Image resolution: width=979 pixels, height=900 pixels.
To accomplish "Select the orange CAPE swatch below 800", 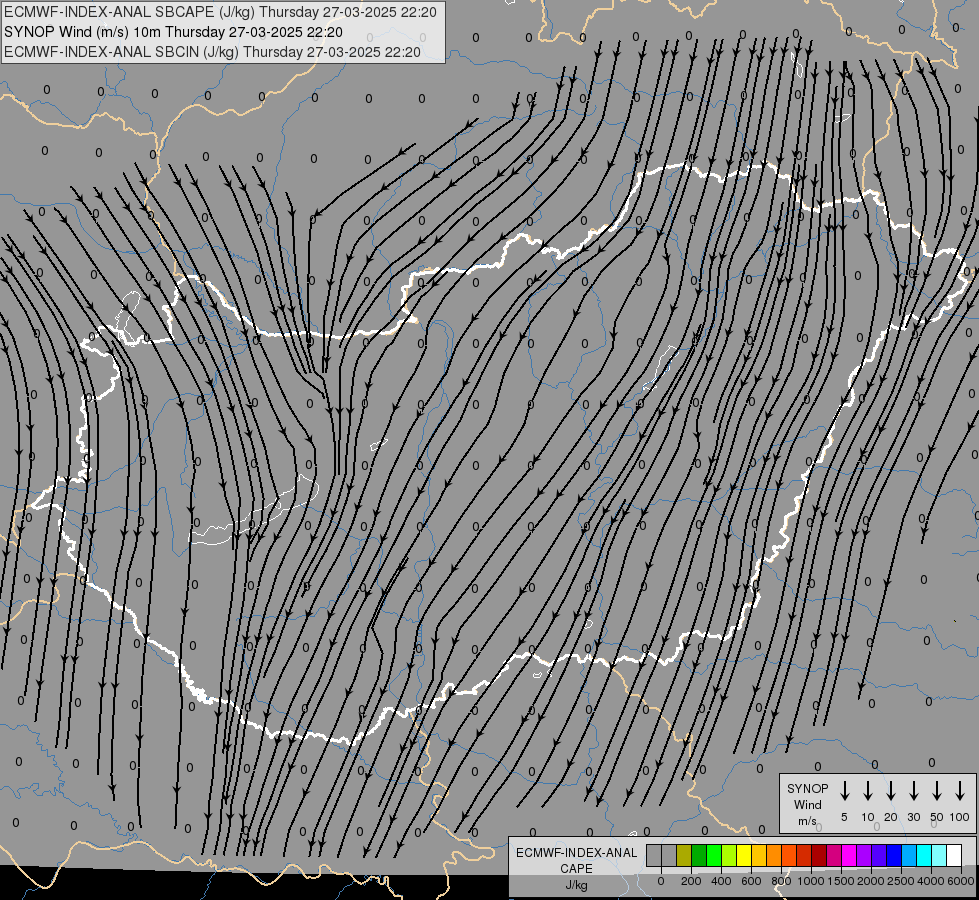I will [774, 856].
